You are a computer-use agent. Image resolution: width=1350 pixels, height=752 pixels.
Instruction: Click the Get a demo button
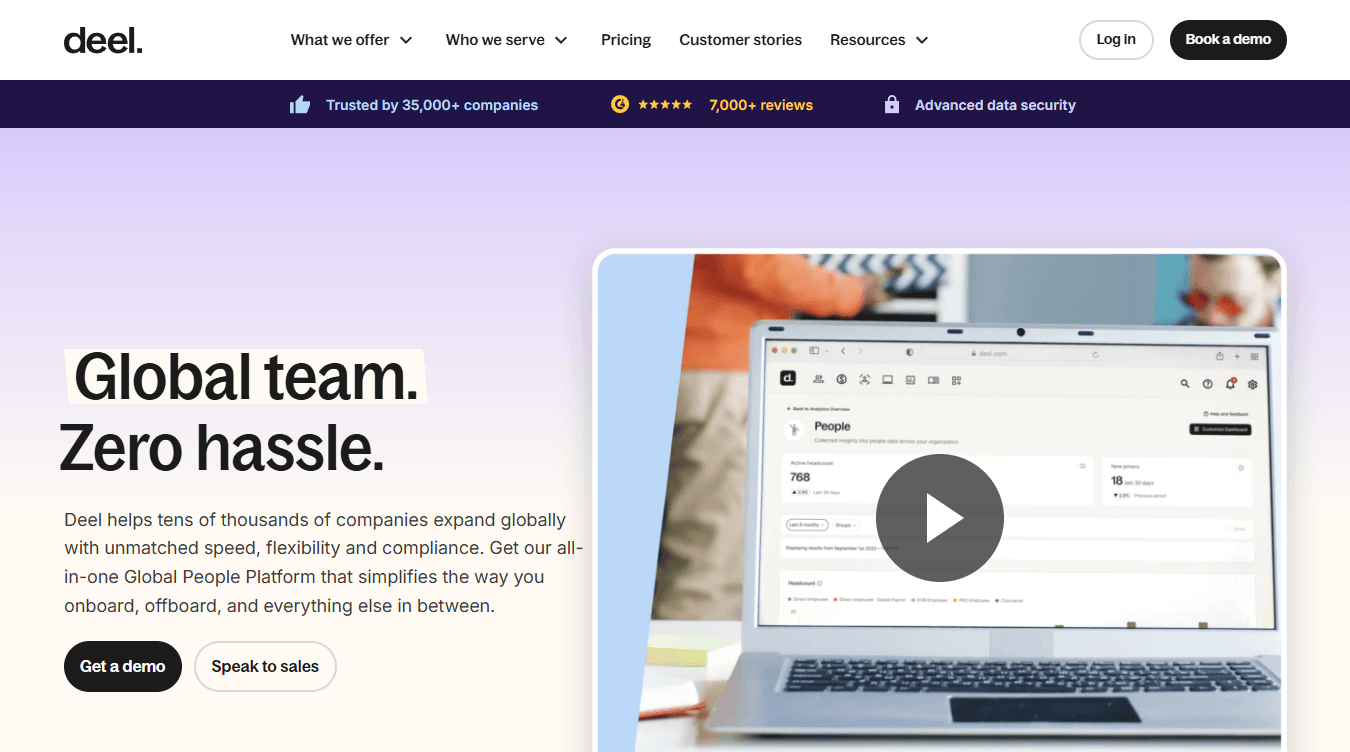(x=123, y=666)
